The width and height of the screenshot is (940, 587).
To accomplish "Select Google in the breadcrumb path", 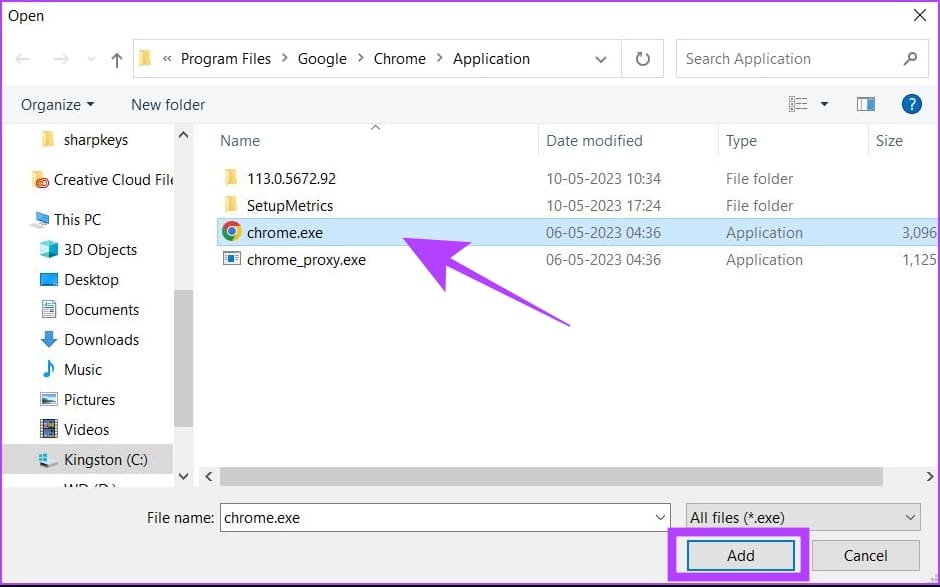I will tap(322, 59).
